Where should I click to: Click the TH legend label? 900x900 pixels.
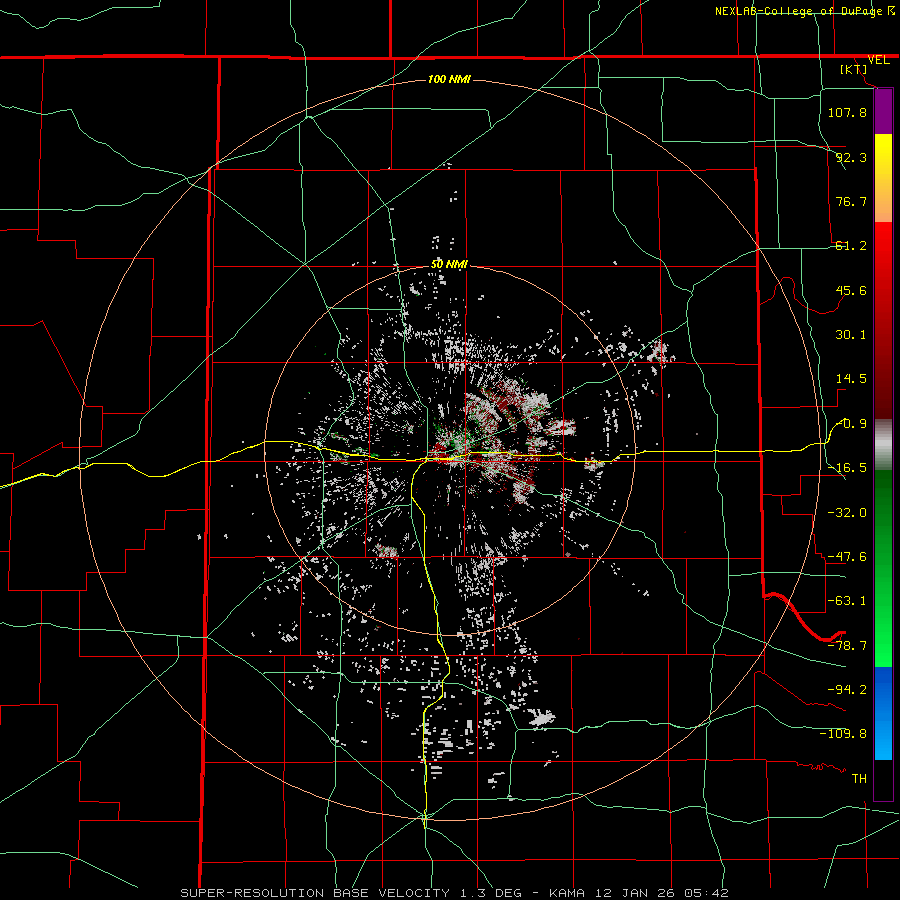[x=859, y=778]
